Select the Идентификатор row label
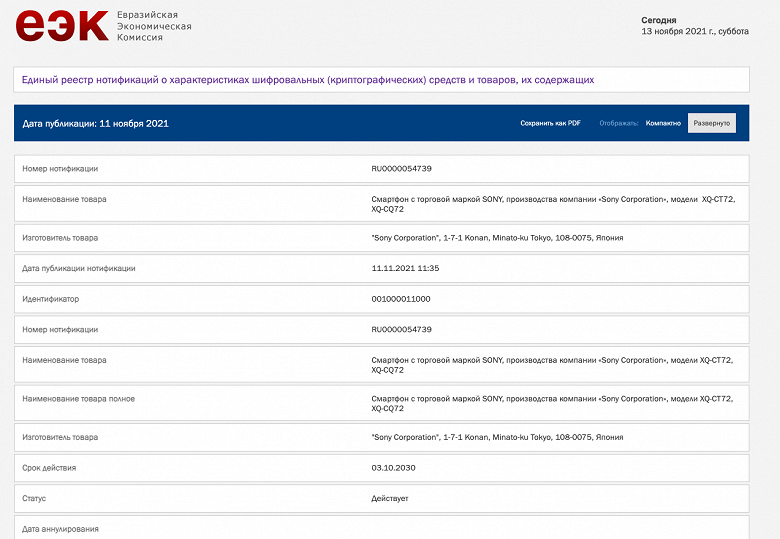Image resolution: width=780 pixels, height=539 pixels. point(50,299)
